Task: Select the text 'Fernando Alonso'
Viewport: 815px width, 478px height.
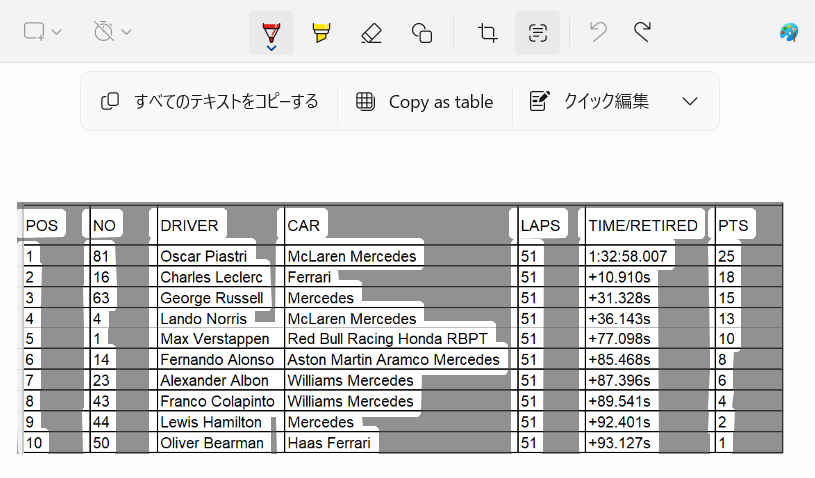Action: [x=217, y=360]
